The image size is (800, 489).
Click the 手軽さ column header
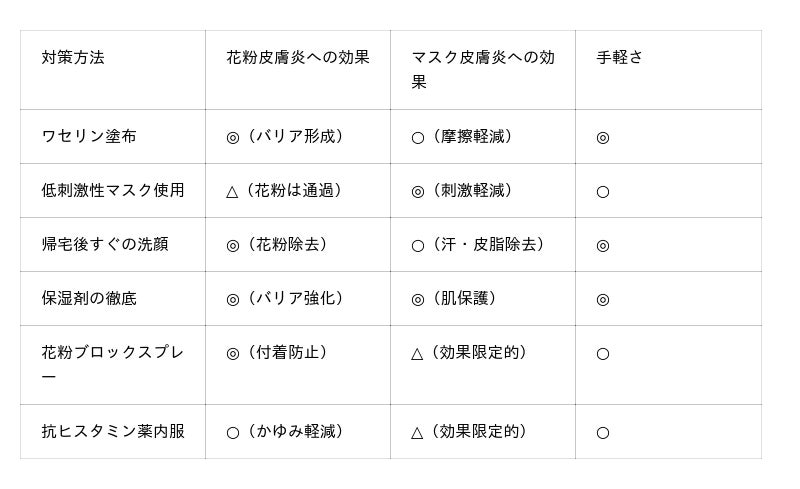point(620,58)
